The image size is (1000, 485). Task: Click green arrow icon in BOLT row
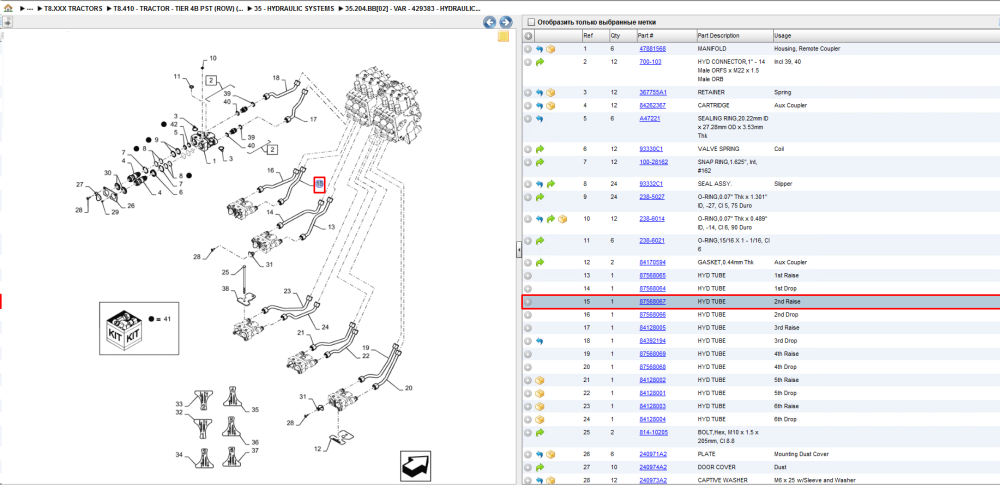[540, 432]
